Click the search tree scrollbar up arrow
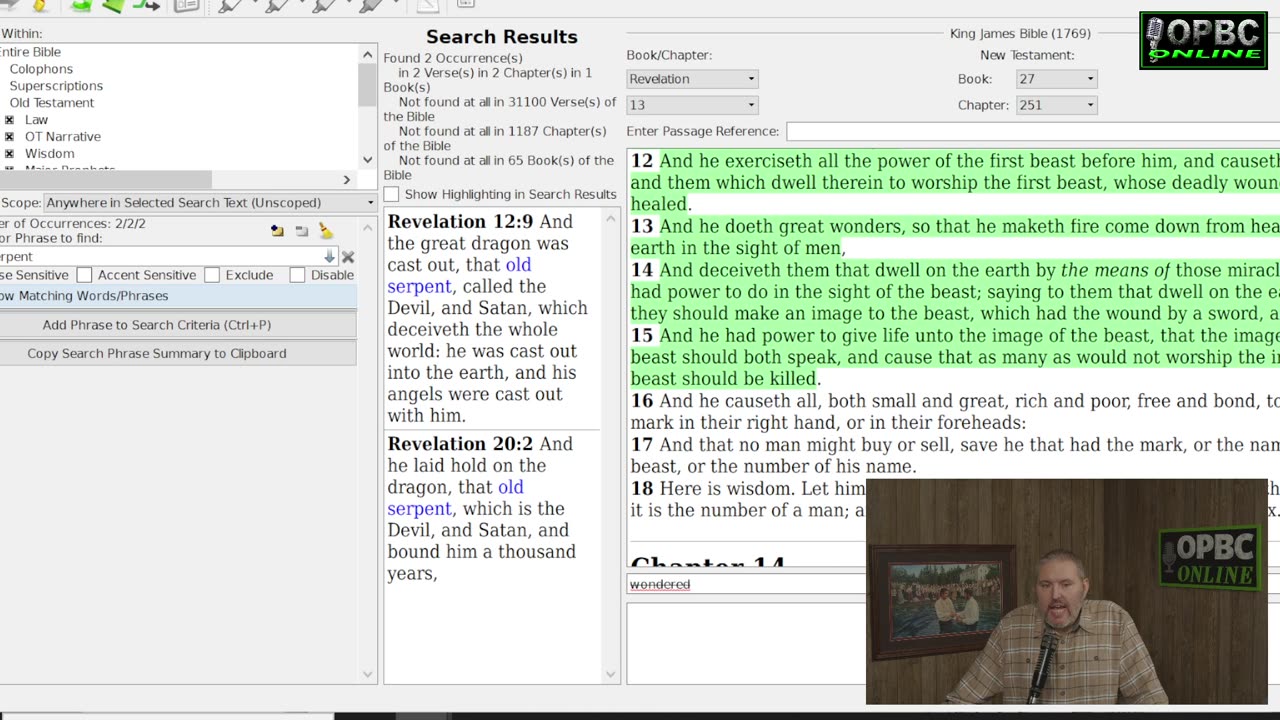 click(x=367, y=55)
